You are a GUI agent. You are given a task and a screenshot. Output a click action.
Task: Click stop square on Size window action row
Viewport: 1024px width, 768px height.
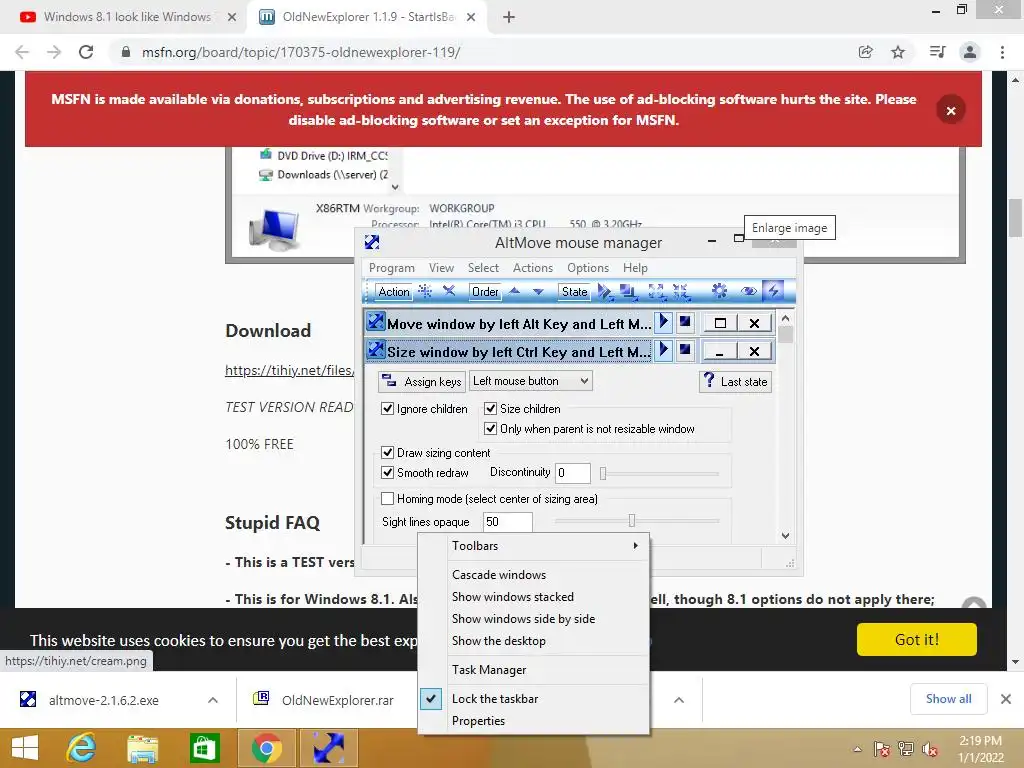tap(685, 350)
